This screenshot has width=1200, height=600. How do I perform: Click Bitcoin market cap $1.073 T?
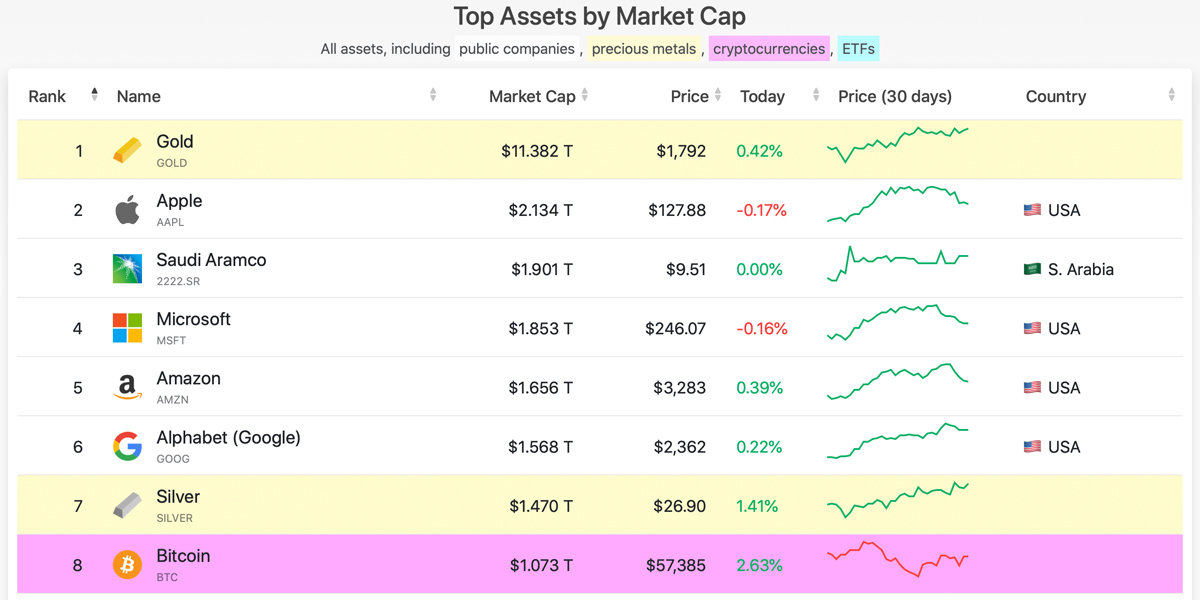[x=541, y=565]
